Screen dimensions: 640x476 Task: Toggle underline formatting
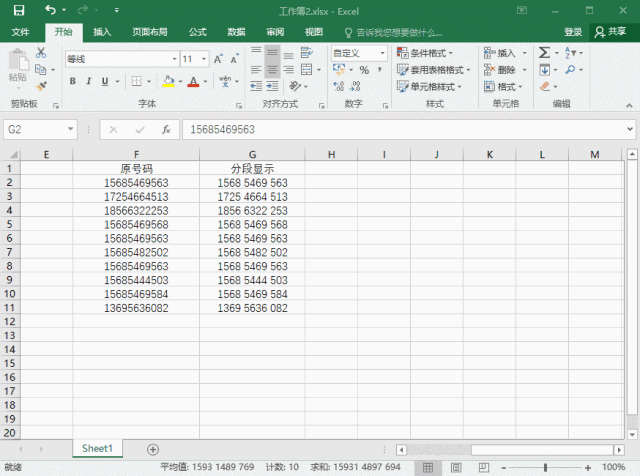pos(103,81)
